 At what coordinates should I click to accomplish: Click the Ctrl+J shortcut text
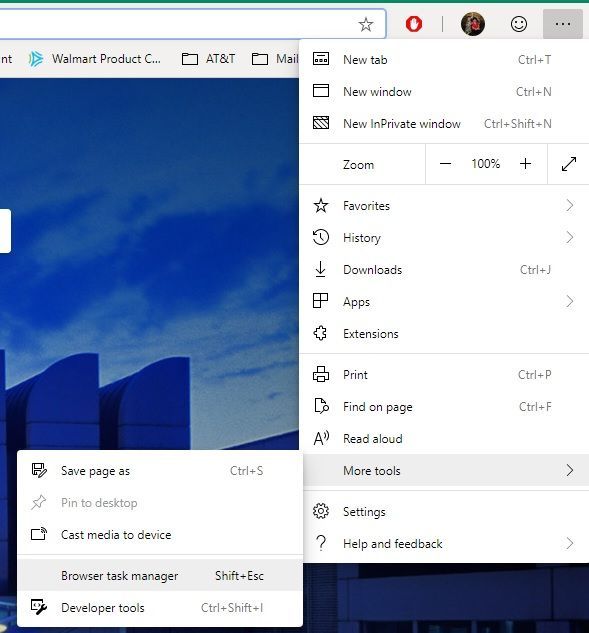click(535, 269)
